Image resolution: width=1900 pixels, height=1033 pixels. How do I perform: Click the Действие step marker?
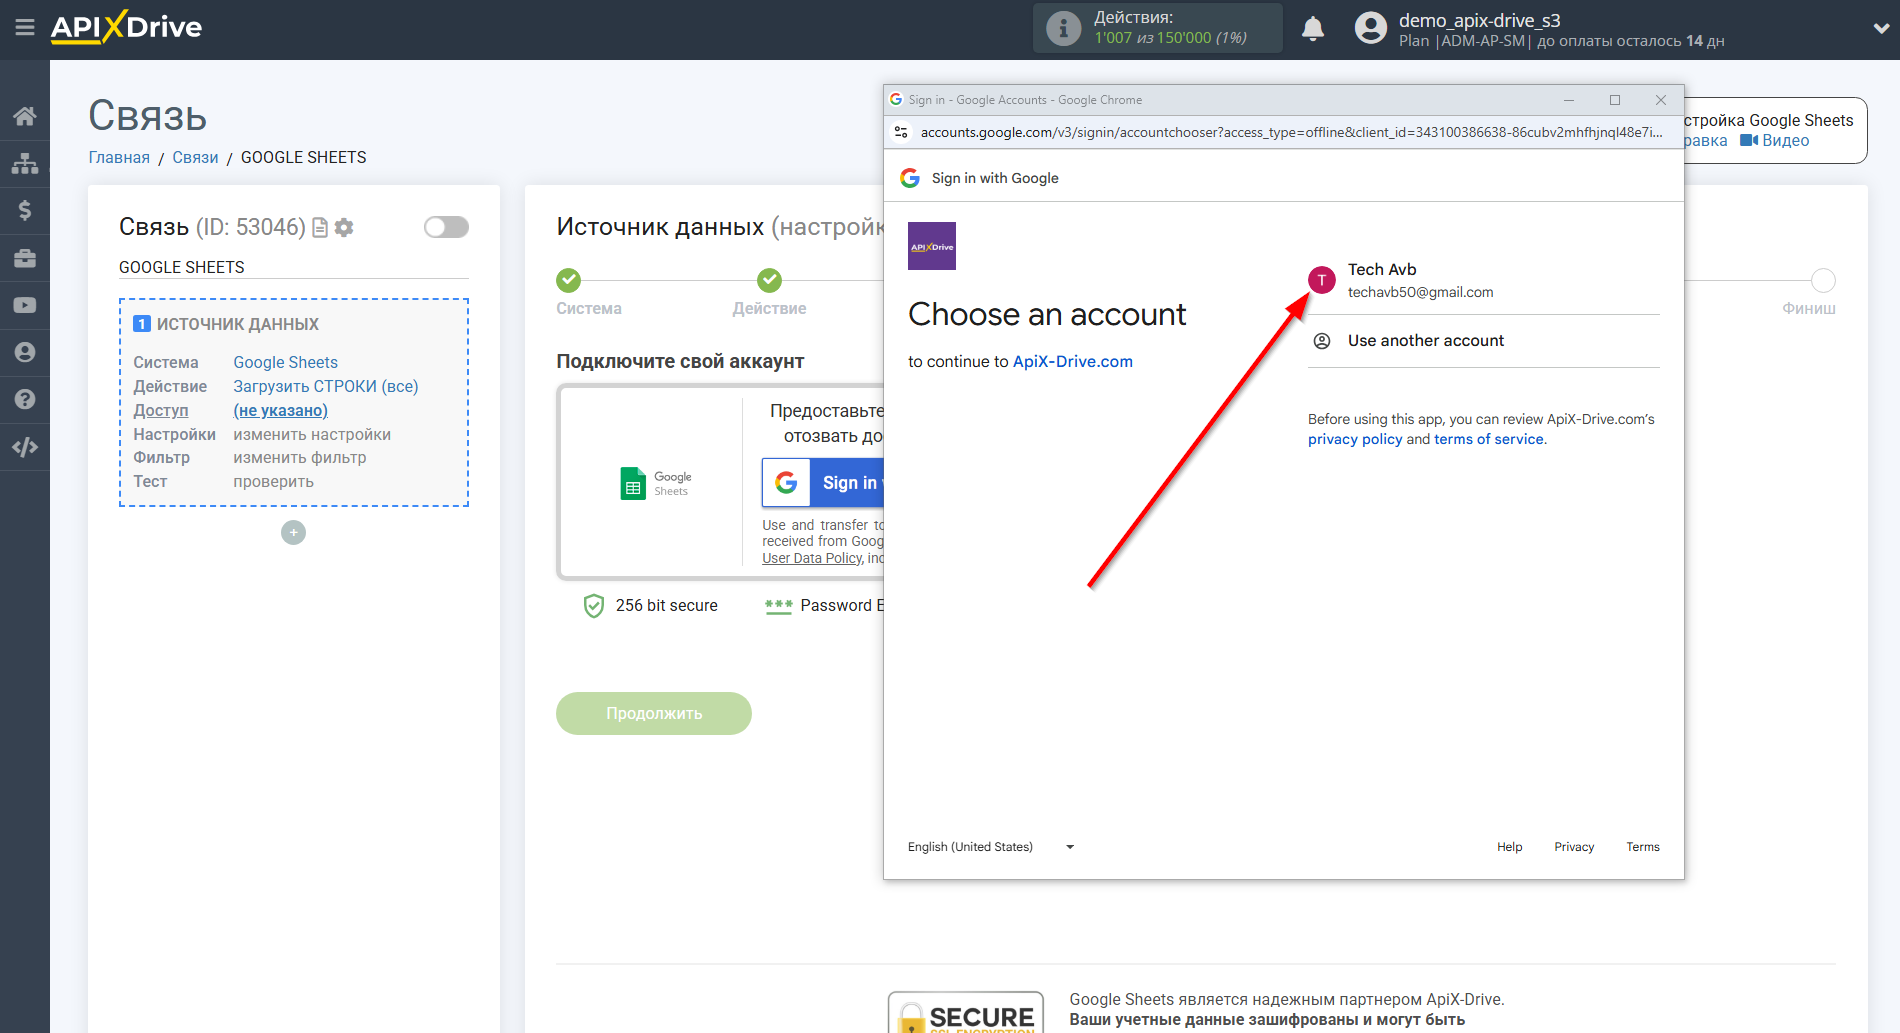(769, 280)
